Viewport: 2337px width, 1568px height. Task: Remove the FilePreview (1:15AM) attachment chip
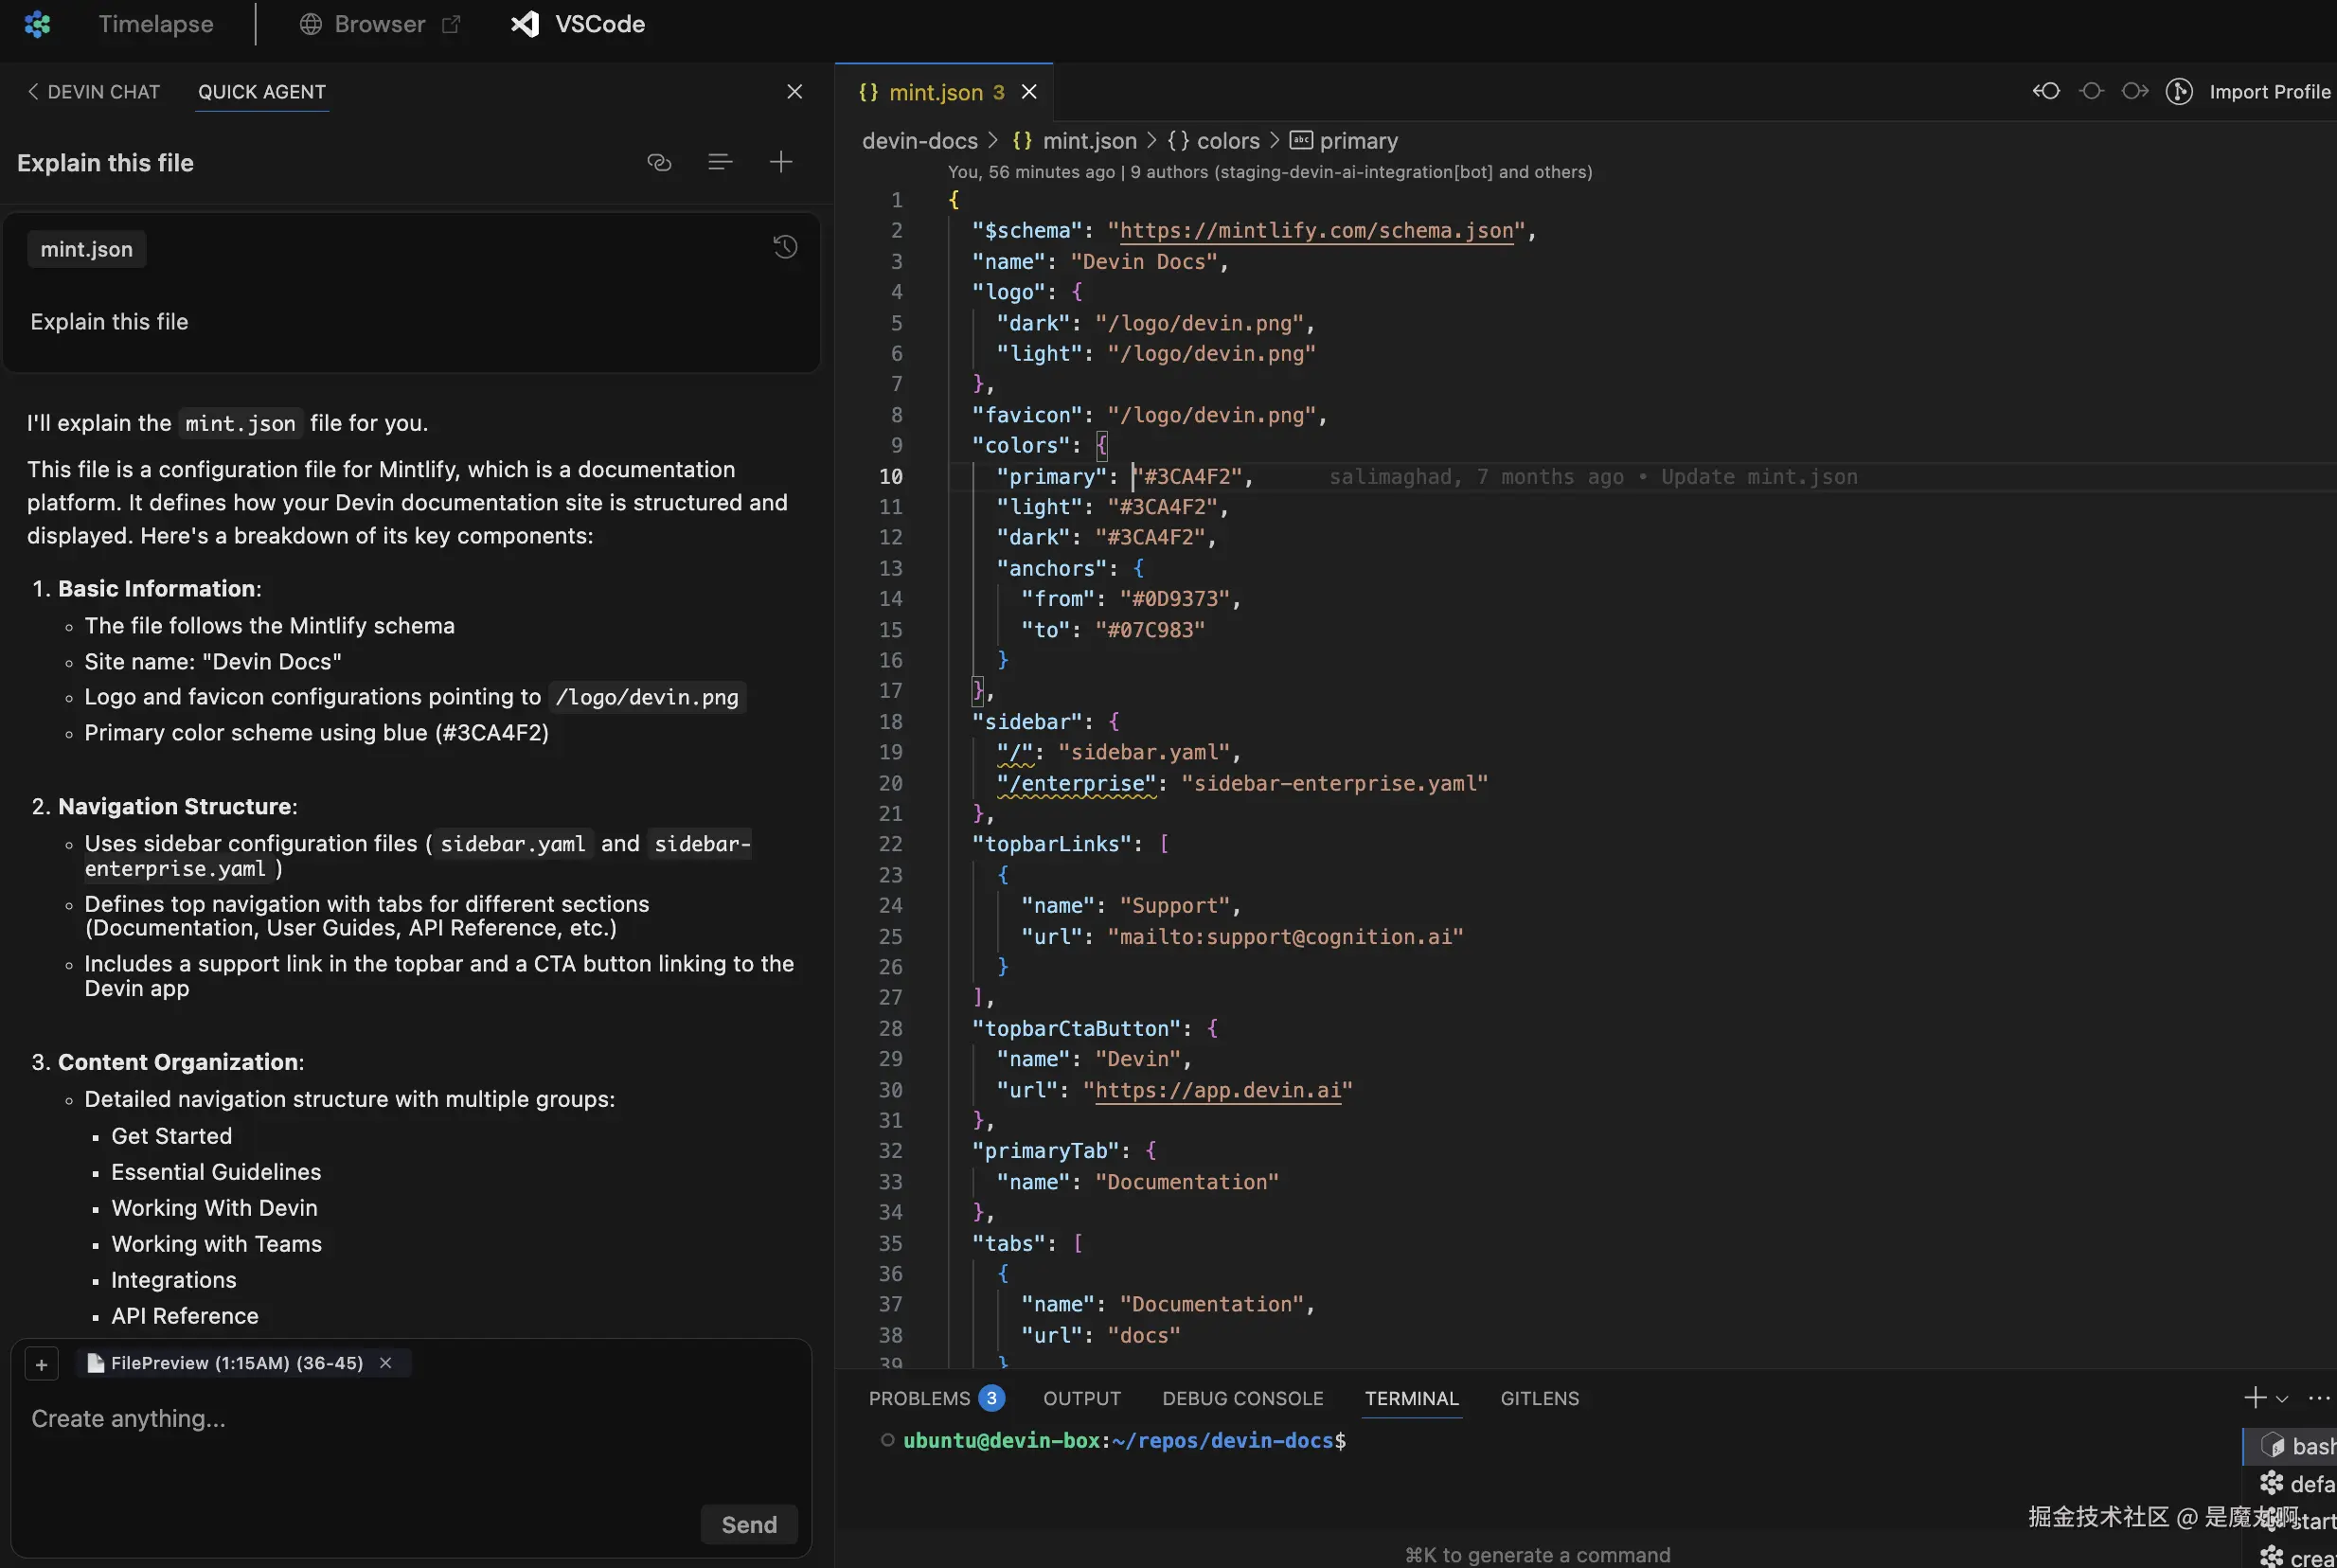tap(385, 1363)
